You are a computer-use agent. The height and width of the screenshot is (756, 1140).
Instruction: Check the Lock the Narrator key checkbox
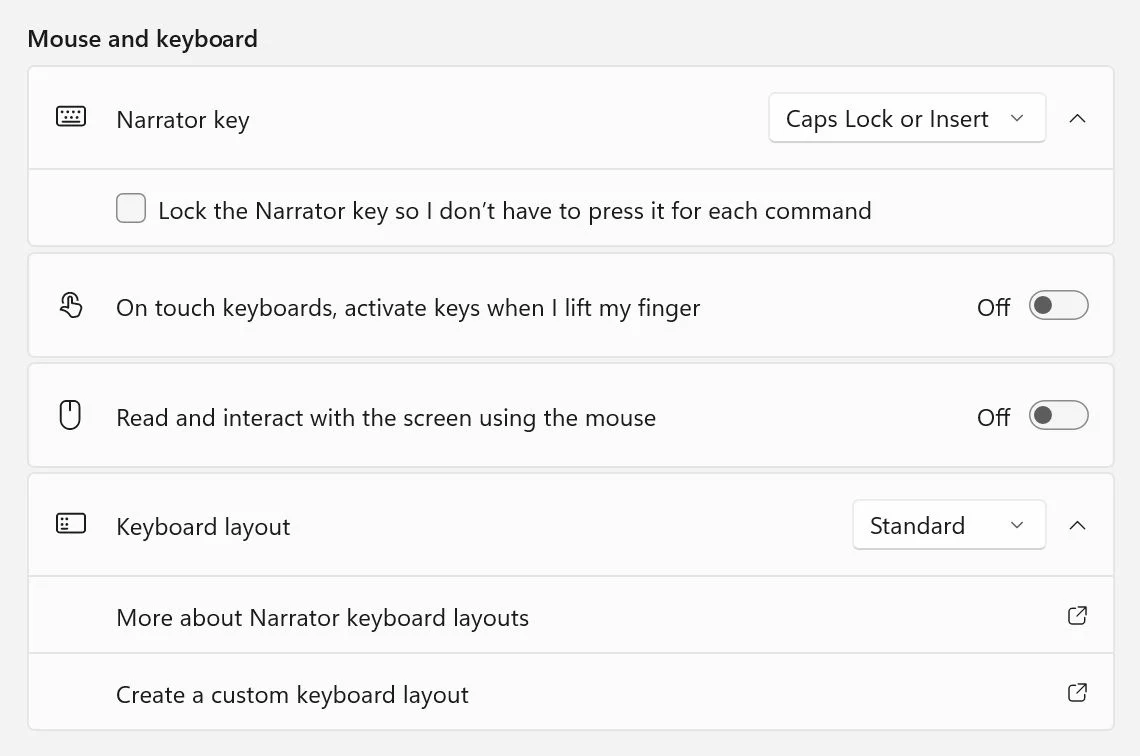pyautogui.click(x=131, y=209)
